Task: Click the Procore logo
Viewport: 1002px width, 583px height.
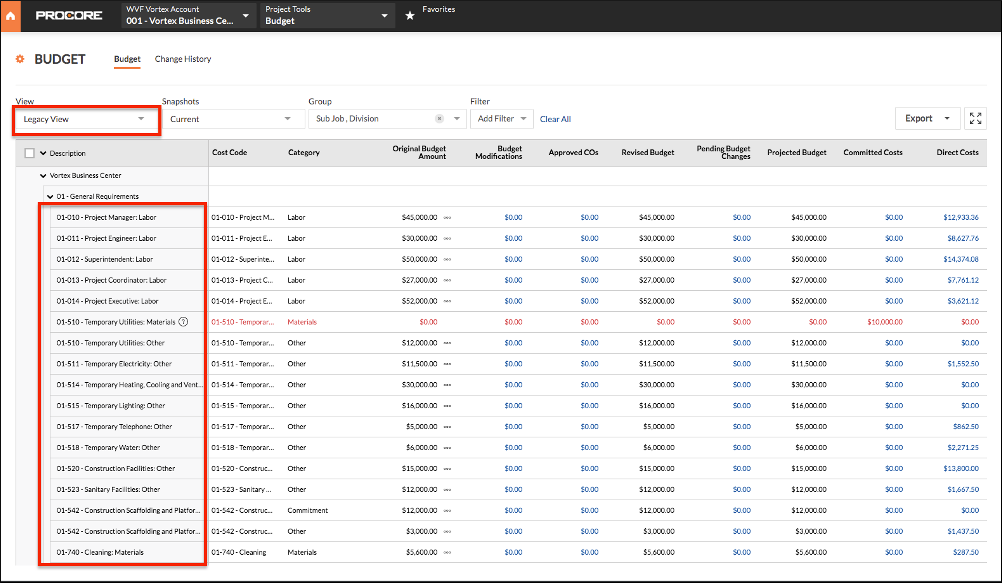Action: [69, 15]
